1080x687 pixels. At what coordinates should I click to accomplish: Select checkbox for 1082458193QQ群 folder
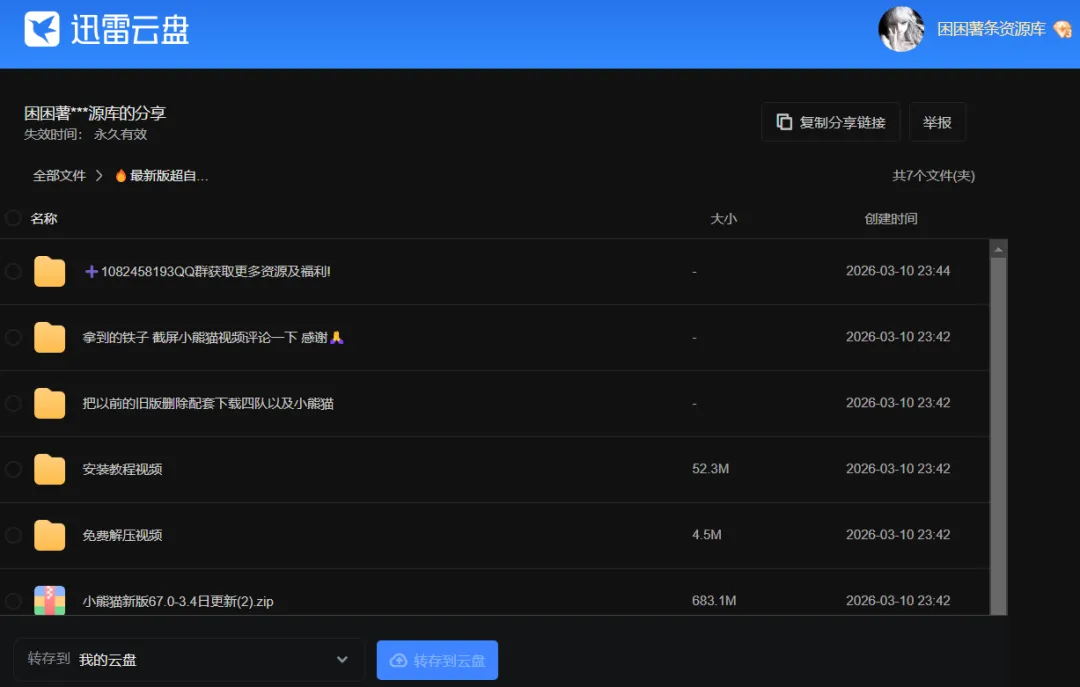(x=13, y=271)
